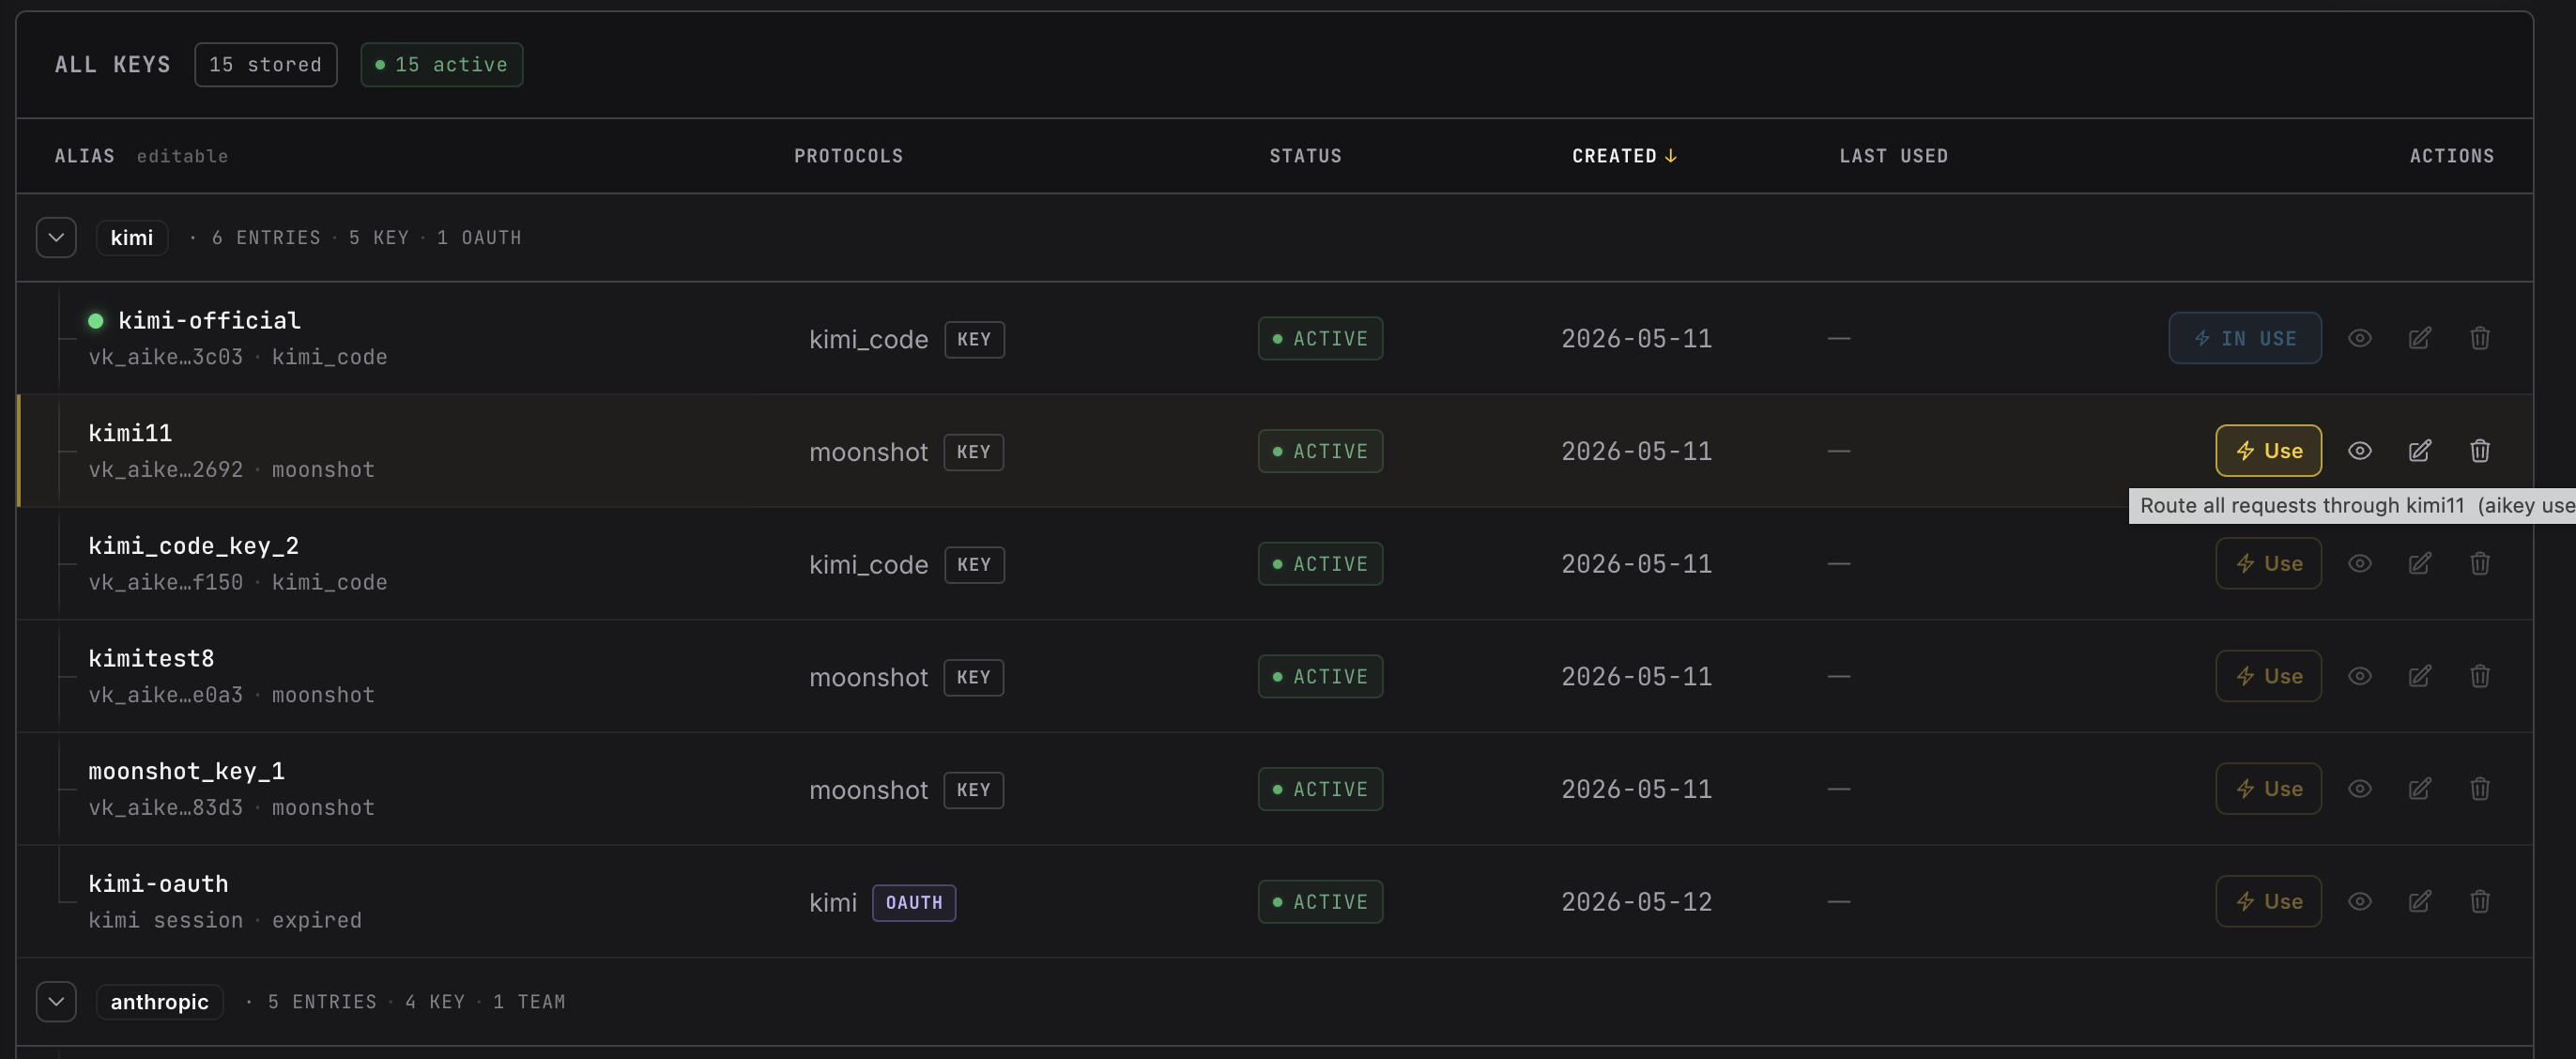Use the kimi_code_key_2 key
The height and width of the screenshot is (1059, 2576).
pos(2268,564)
